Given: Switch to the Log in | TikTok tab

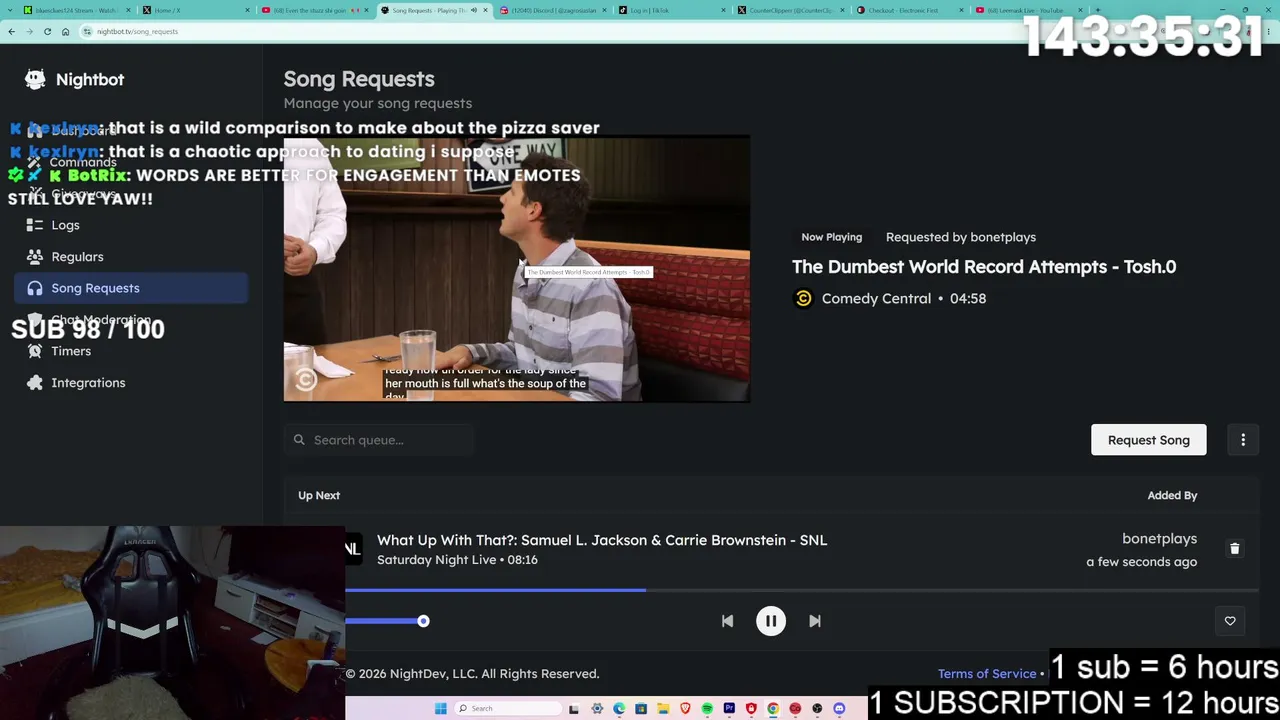Looking at the screenshot, I should click(x=671, y=10).
